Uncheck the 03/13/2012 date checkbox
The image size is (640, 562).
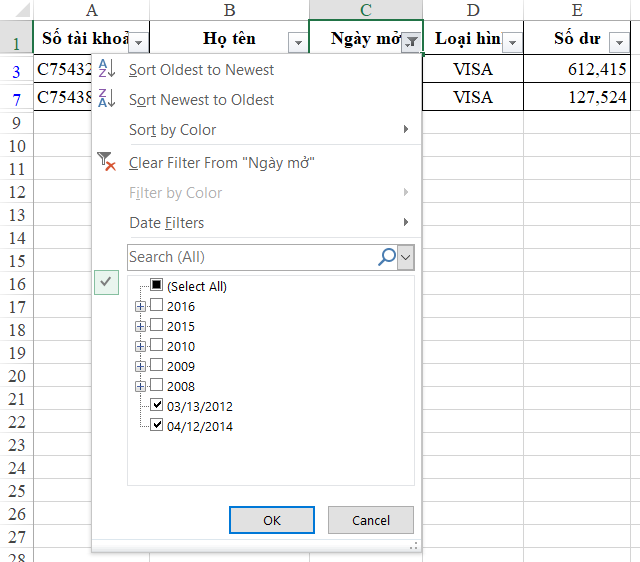coord(156,406)
